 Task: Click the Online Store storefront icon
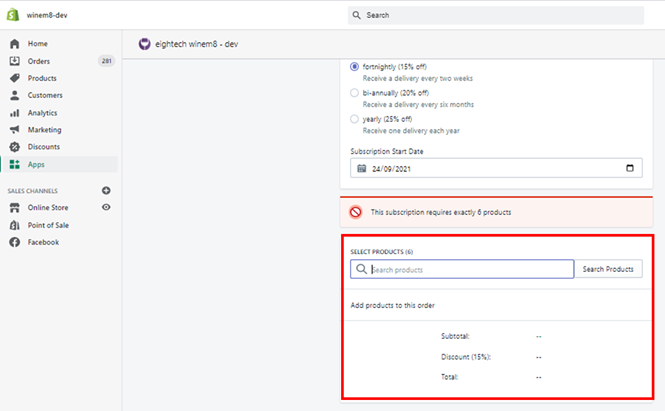(14, 207)
